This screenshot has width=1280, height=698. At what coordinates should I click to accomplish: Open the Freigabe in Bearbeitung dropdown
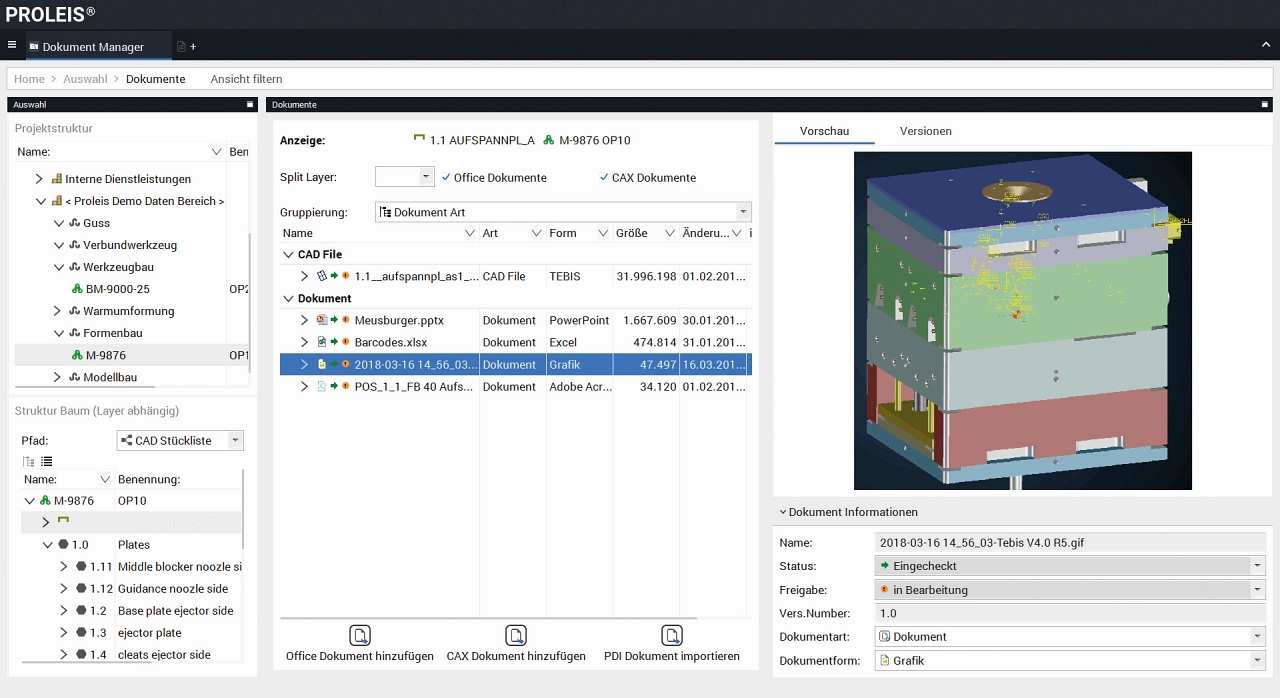(1257, 590)
